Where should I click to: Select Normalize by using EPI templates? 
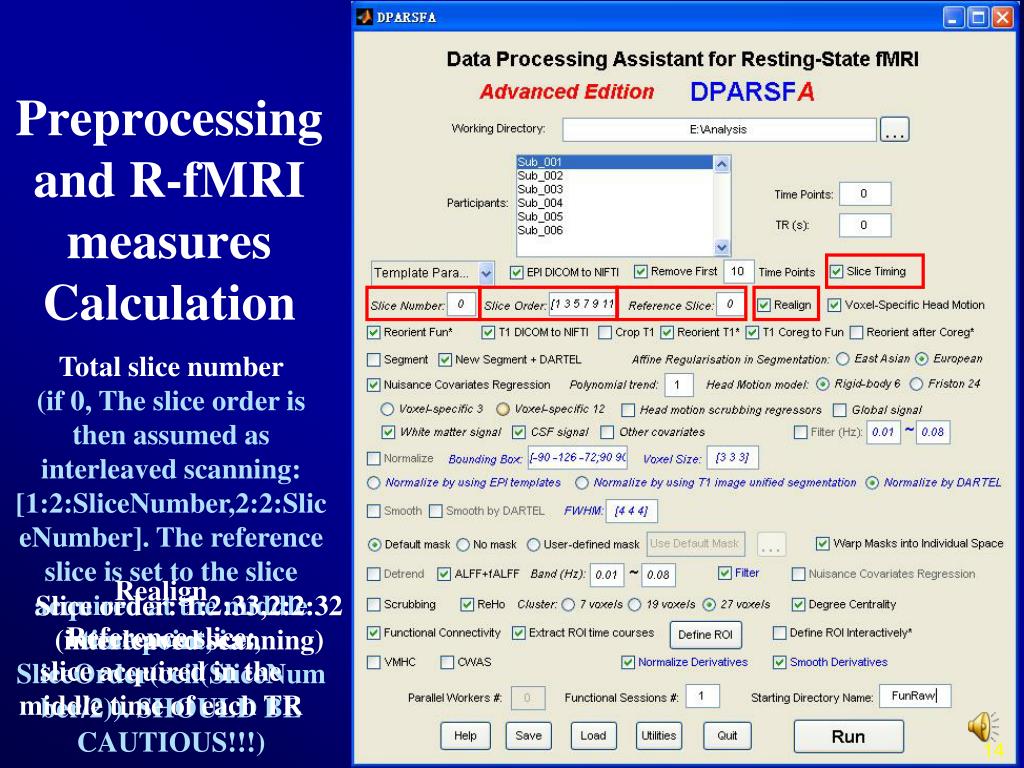[374, 483]
